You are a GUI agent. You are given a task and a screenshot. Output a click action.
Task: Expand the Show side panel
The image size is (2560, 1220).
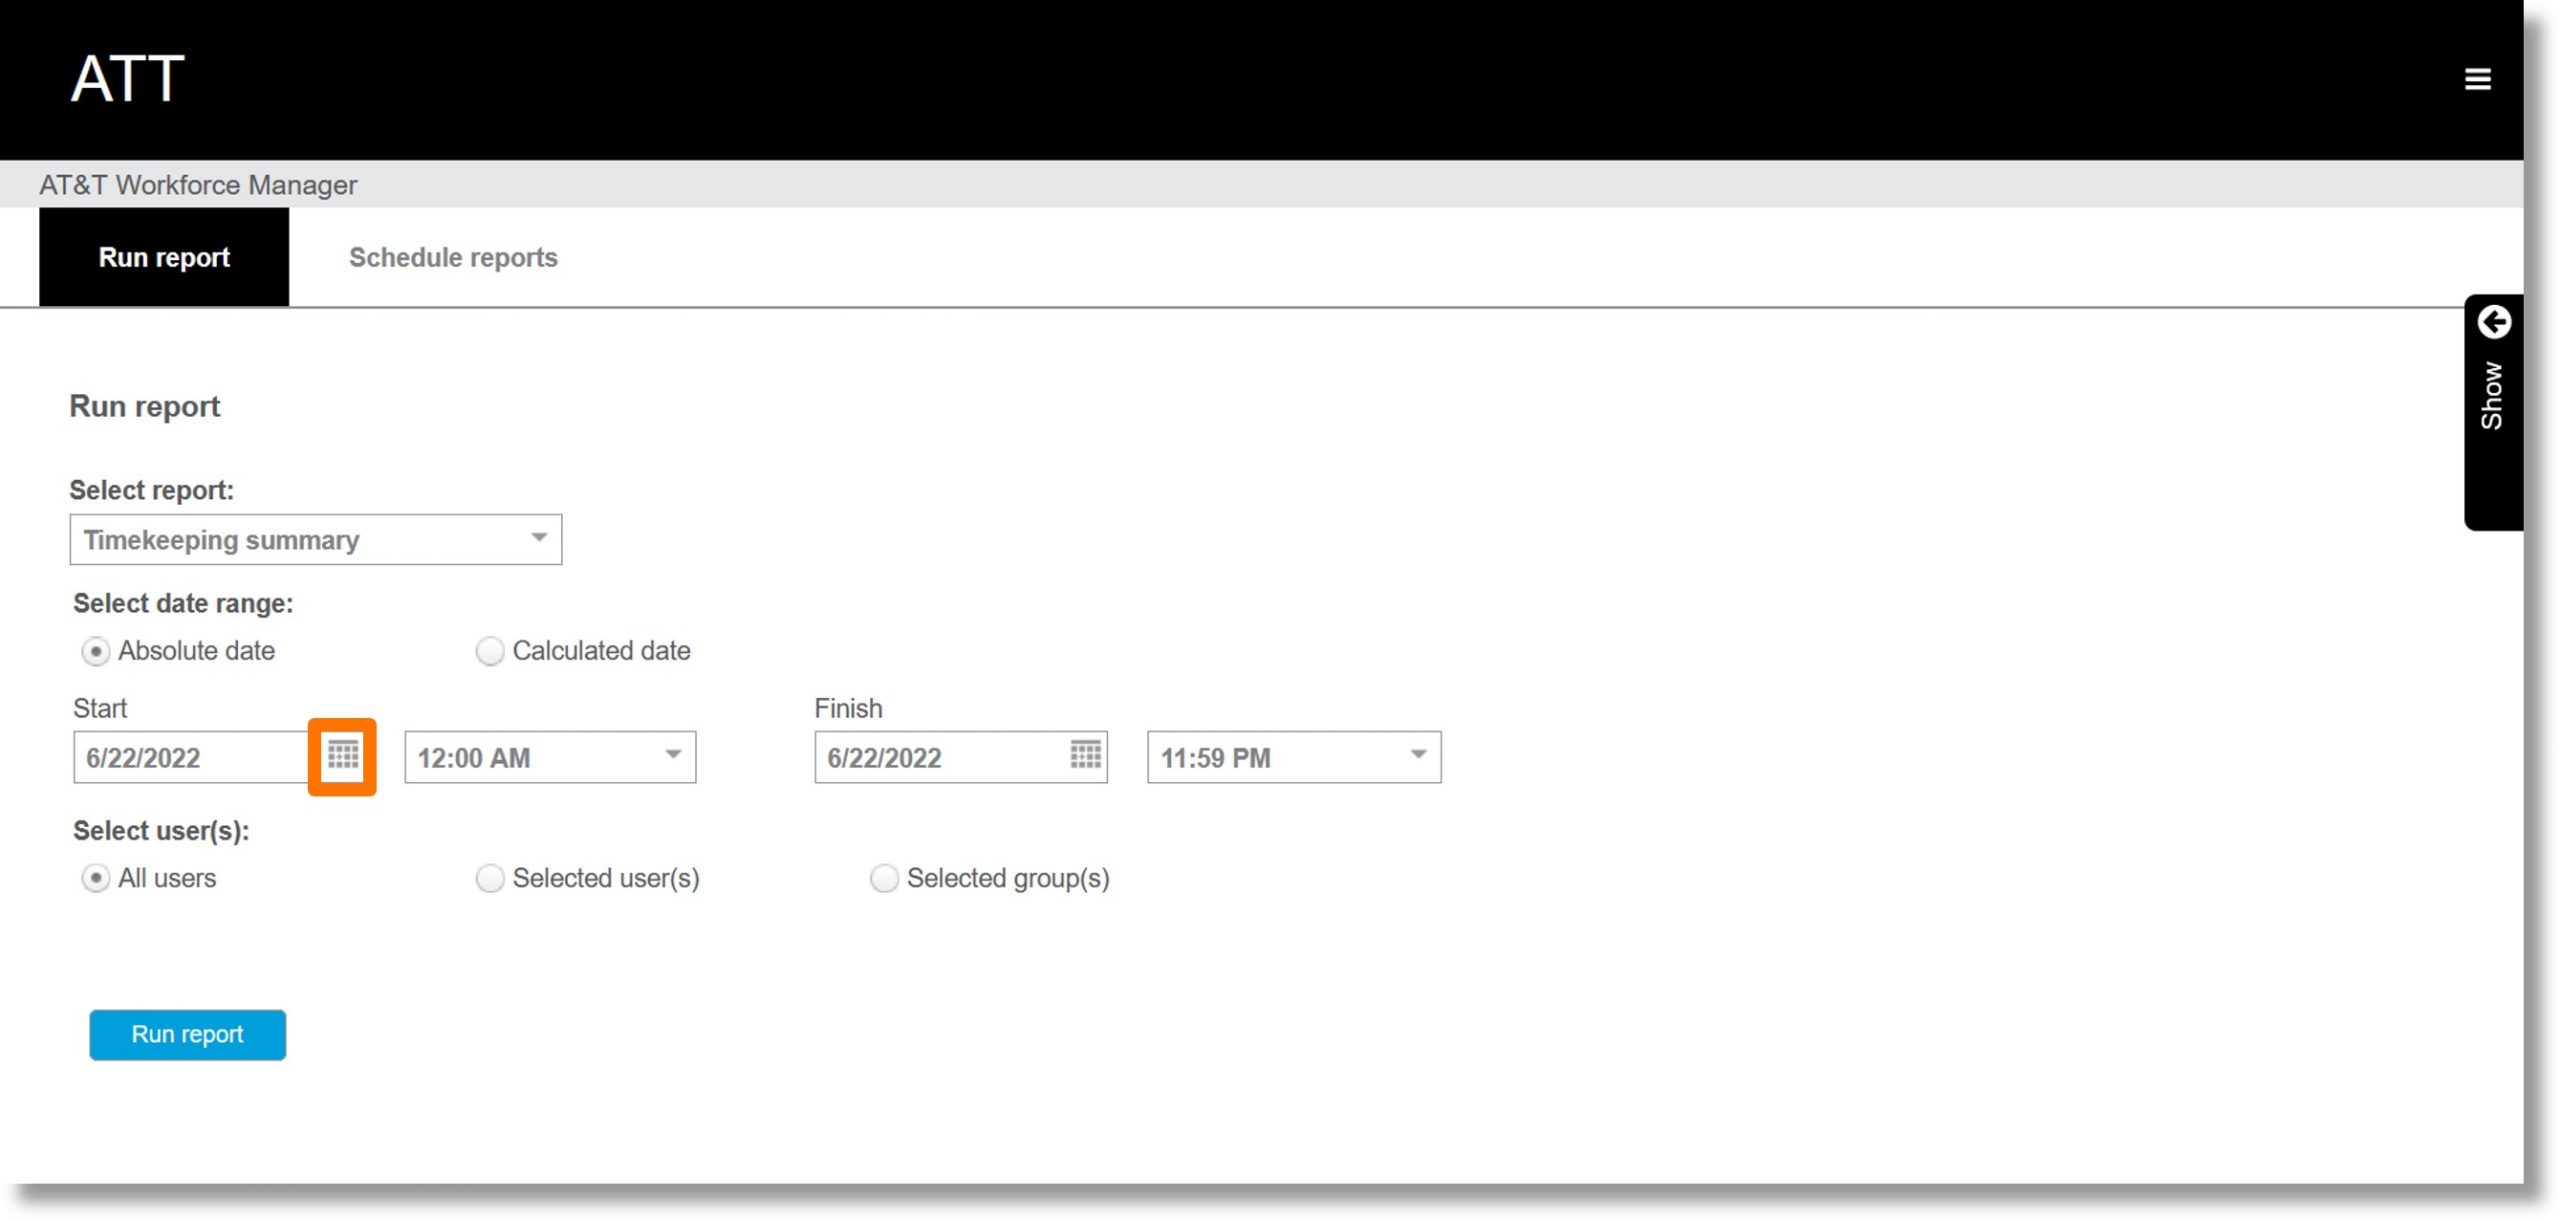[2493, 412]
